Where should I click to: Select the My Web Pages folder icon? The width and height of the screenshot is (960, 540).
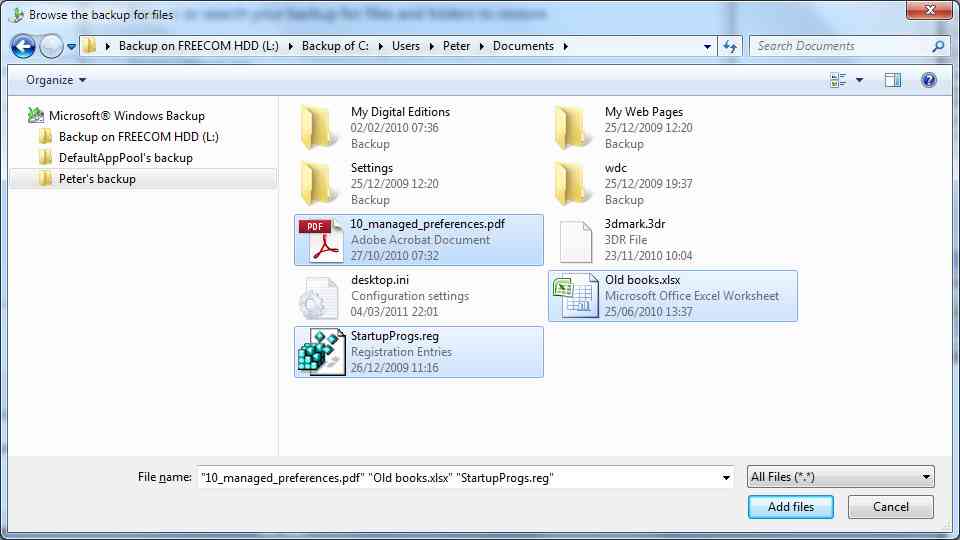pos(572,128)
